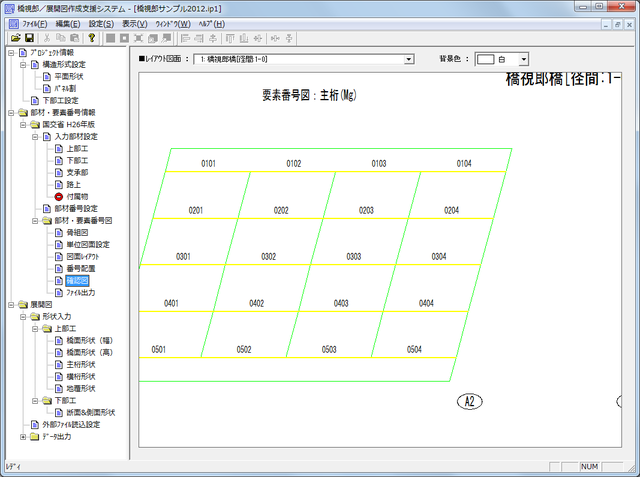Select 番号配置 in the tree

(x=80, y=268)
